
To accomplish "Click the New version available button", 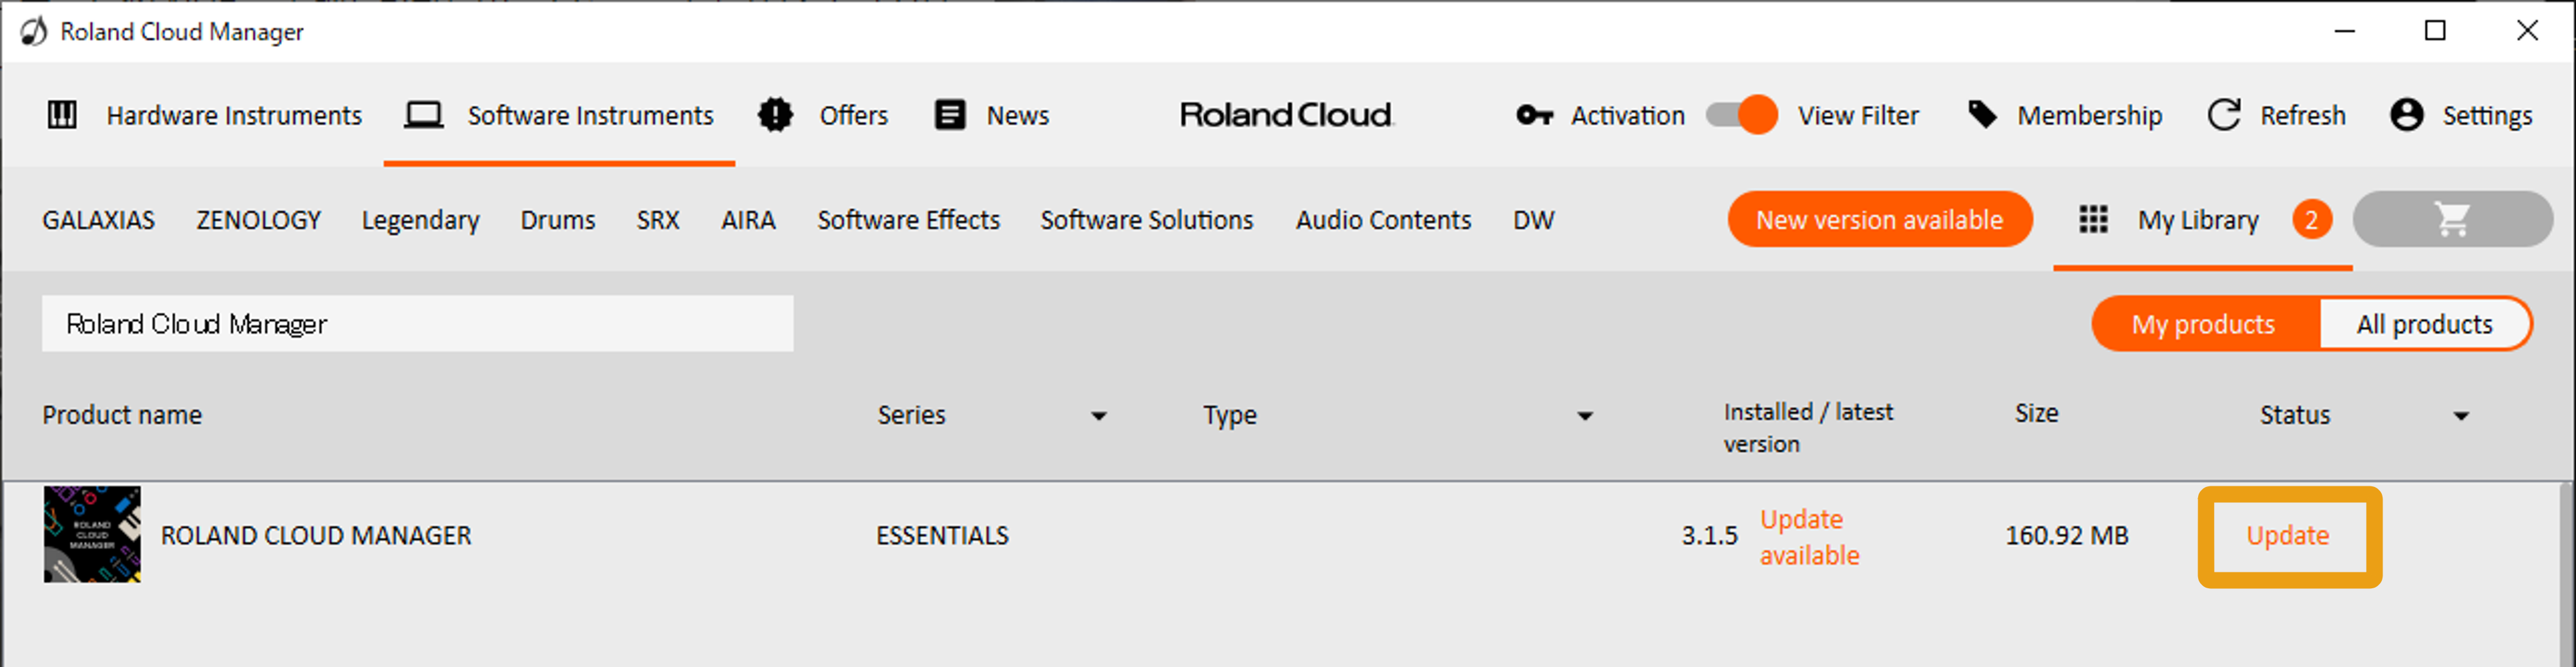I will (1879, 219).
